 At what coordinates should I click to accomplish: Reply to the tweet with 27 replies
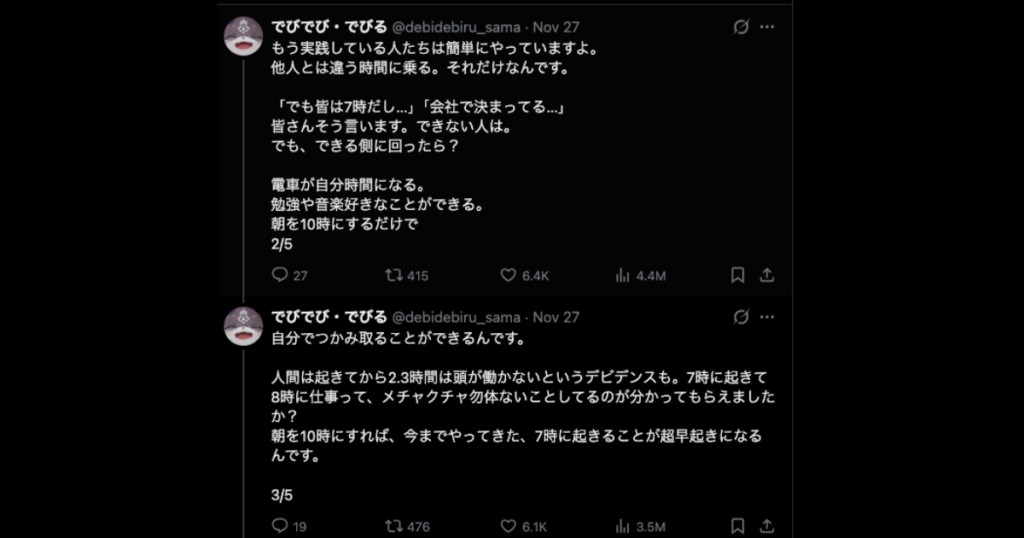pyautogui.click(x=280, y=275)
